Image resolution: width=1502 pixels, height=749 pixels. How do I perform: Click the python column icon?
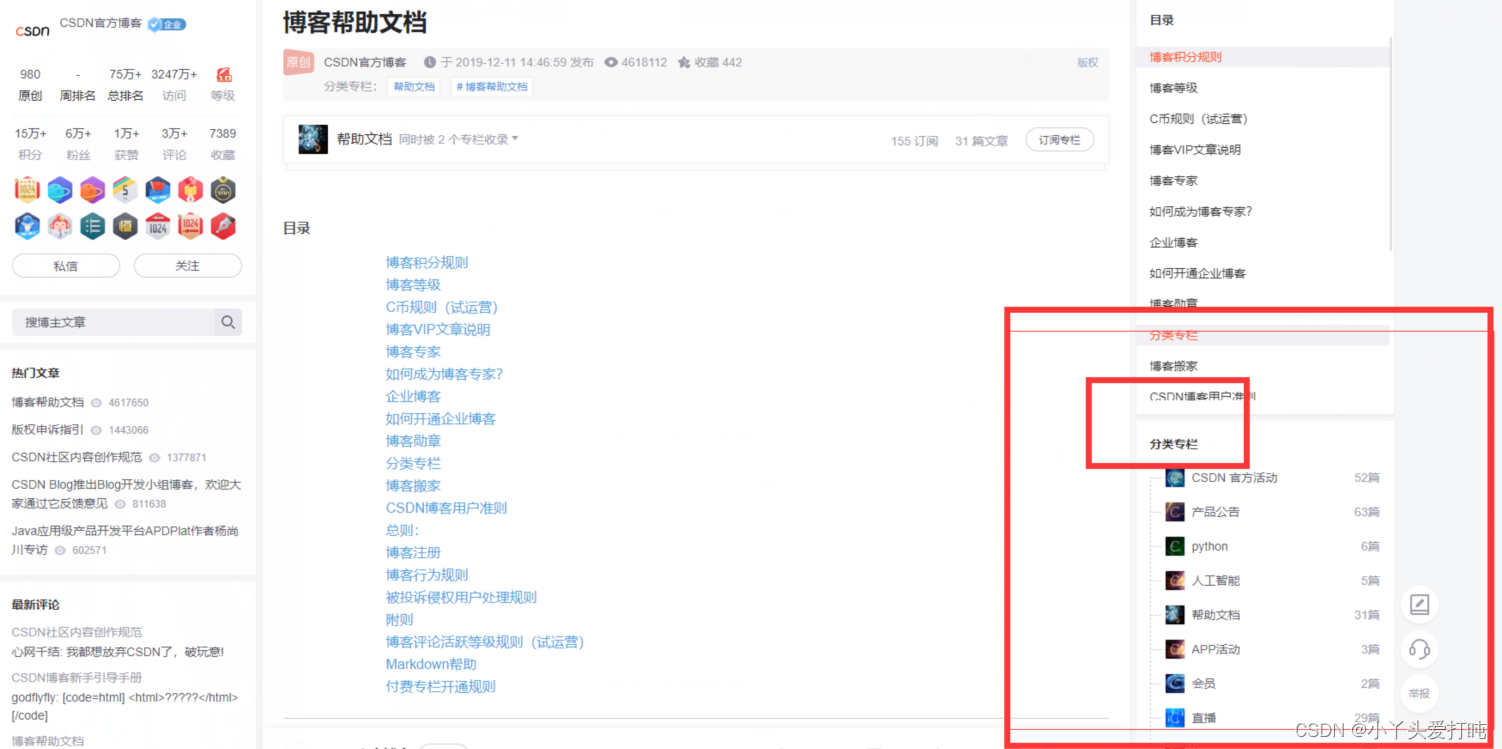(1175, 546)
